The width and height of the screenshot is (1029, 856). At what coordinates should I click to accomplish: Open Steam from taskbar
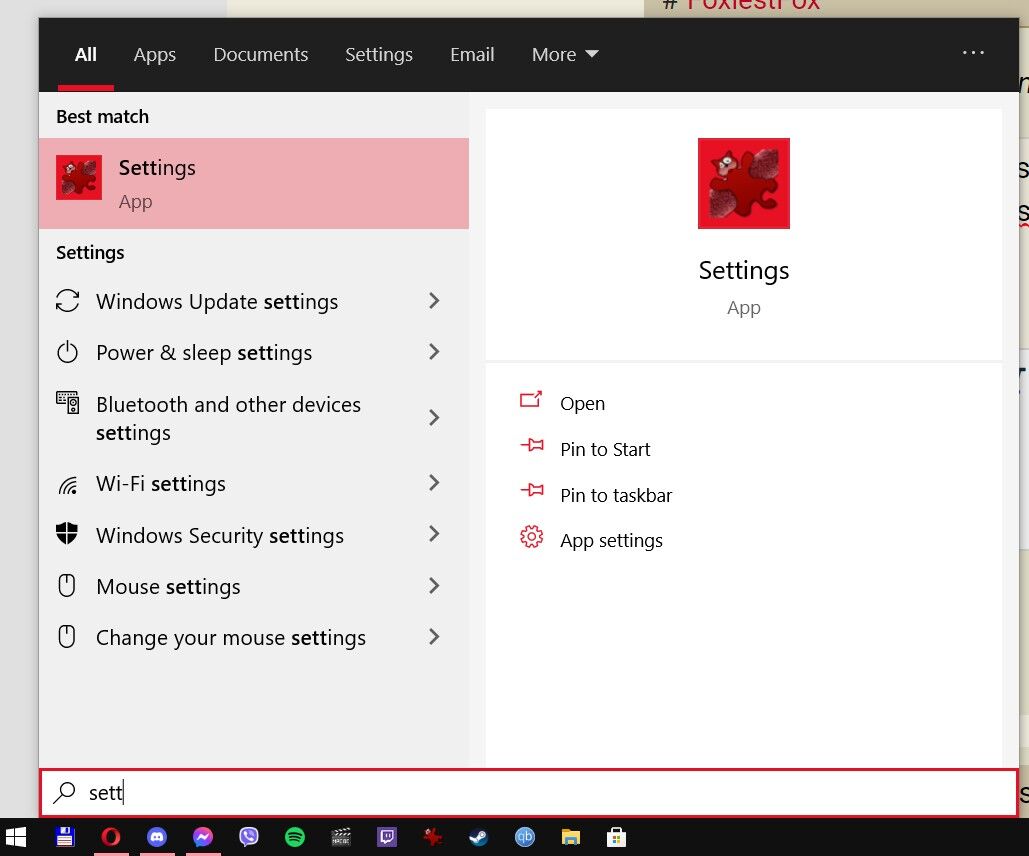coord(478,837)
